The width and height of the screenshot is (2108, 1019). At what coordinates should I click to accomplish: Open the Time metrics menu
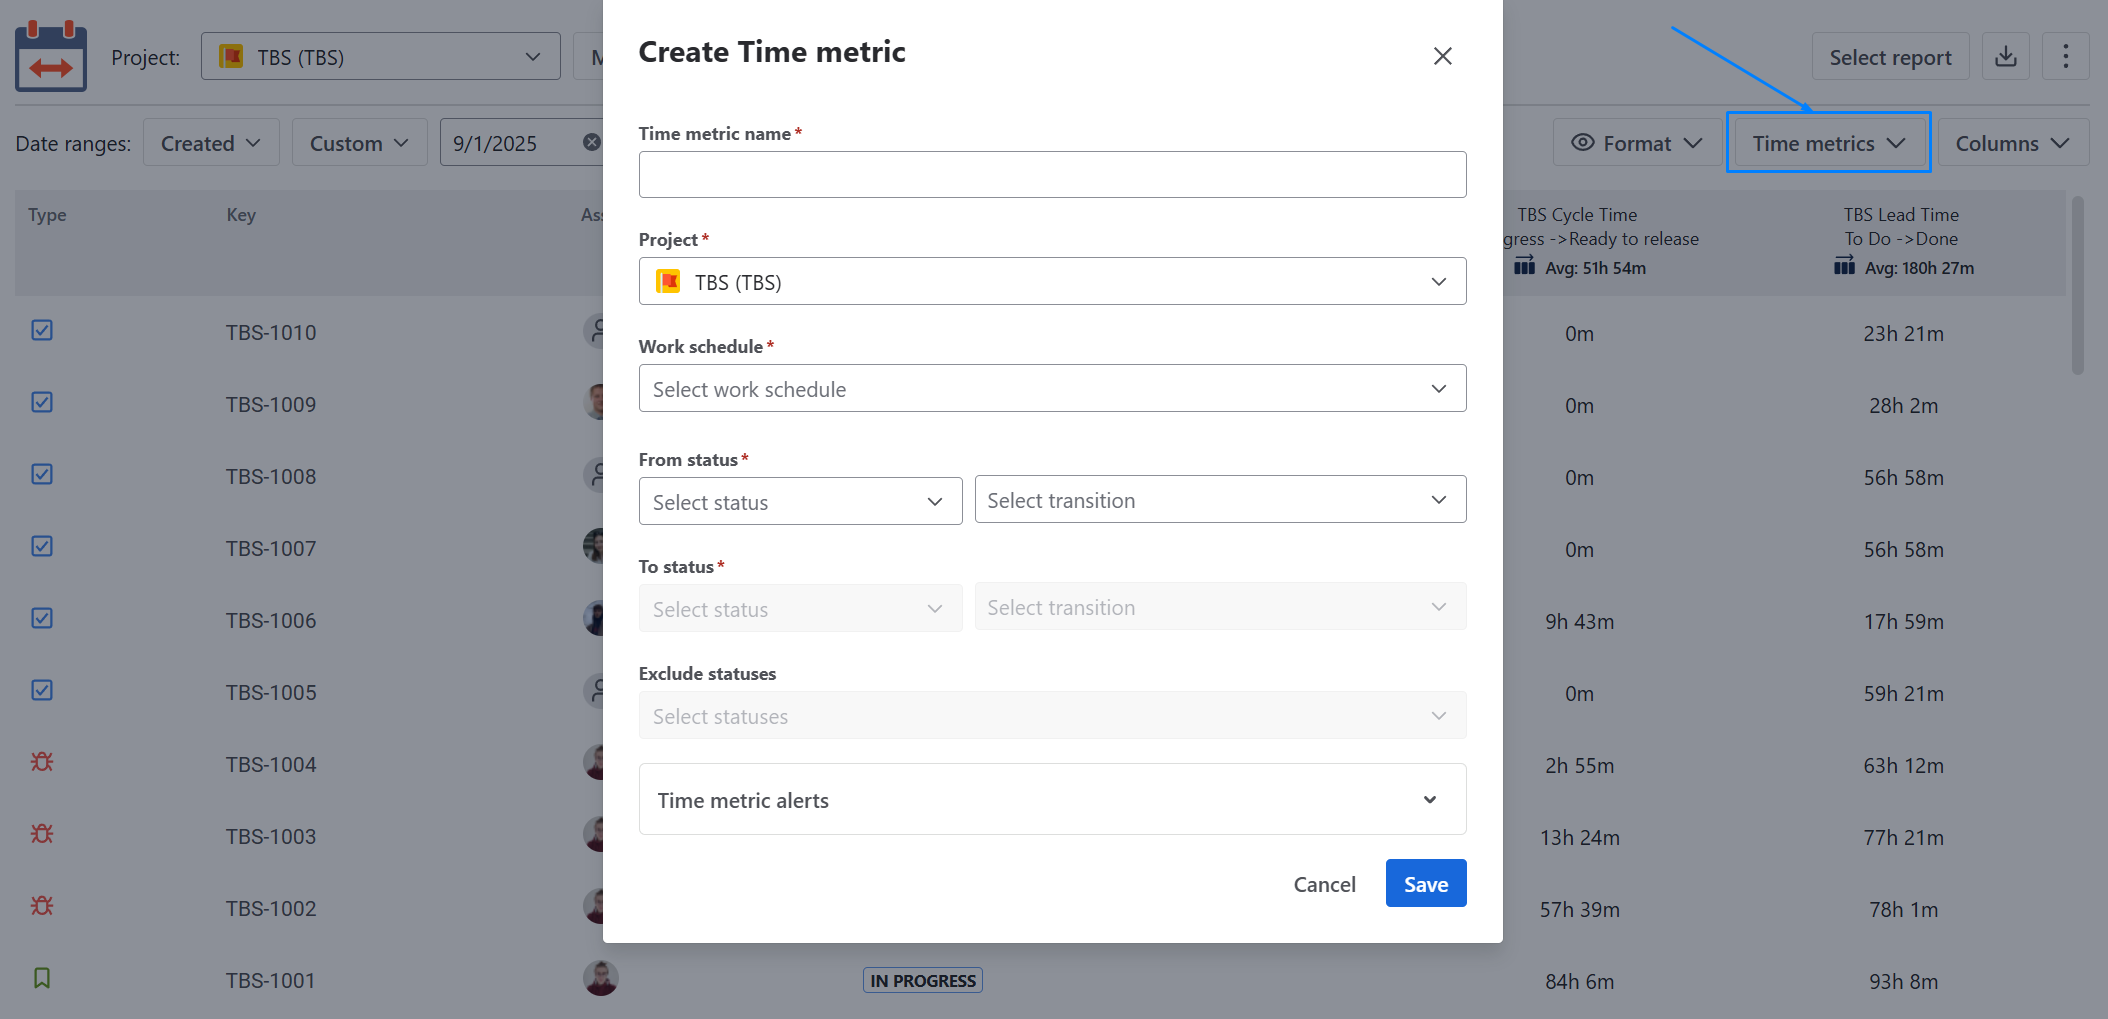click(x=1828, y=143)
